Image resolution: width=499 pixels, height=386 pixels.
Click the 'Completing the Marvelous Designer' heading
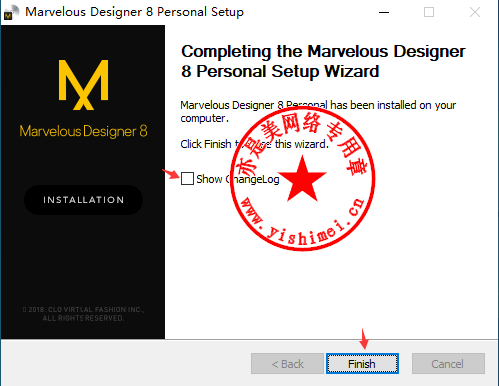(x=323, y=61)
